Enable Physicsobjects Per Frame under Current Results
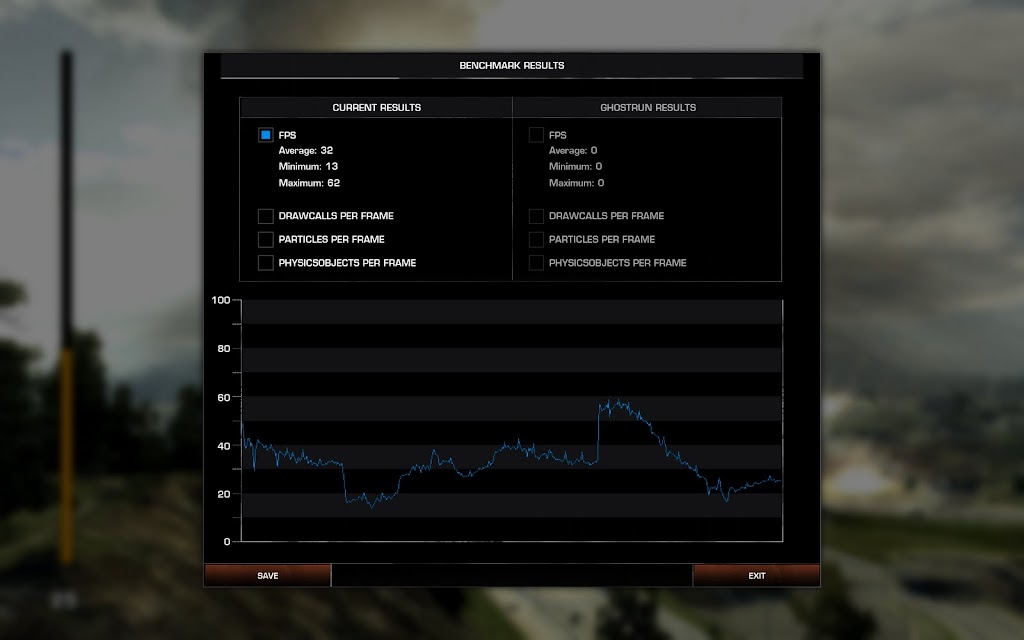 pyautogui.click(x=265, y=263)
